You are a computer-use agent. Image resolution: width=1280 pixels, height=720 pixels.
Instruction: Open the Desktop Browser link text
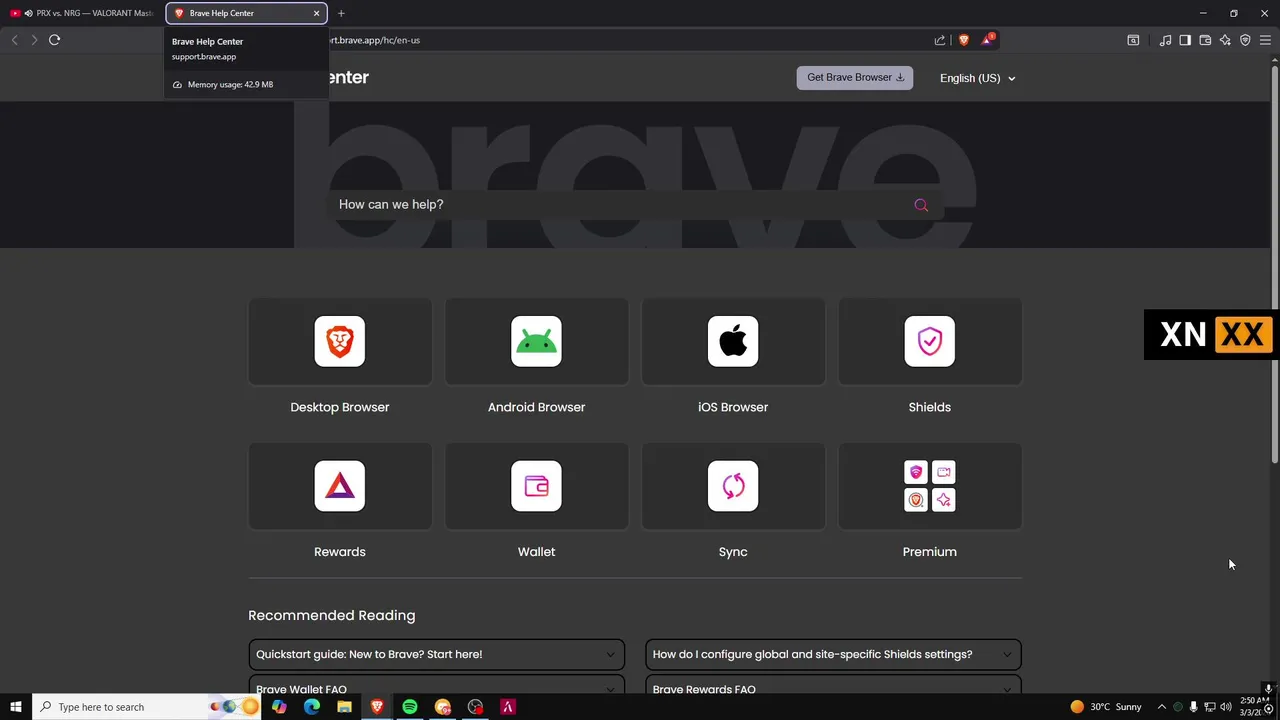[340, 407]
